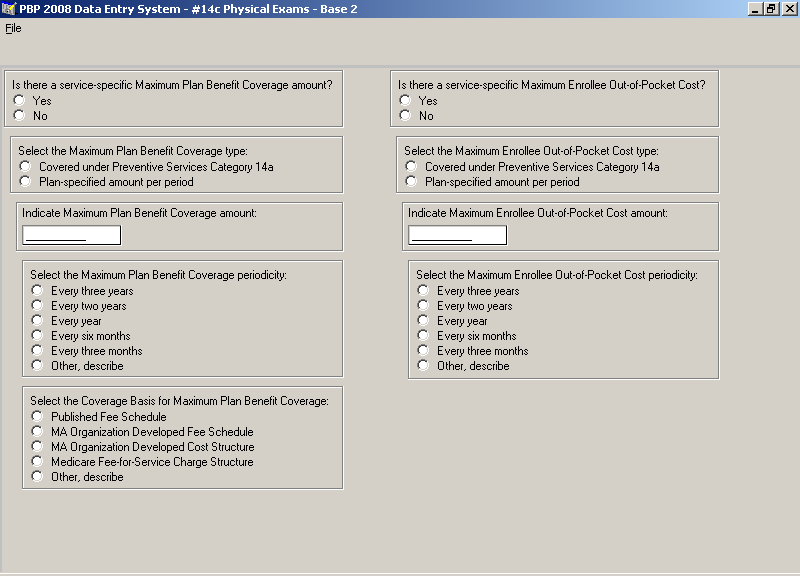The image size is (800, 576).
Task: Minimize the PBP Data Entry window
Action: click(756, 9)
